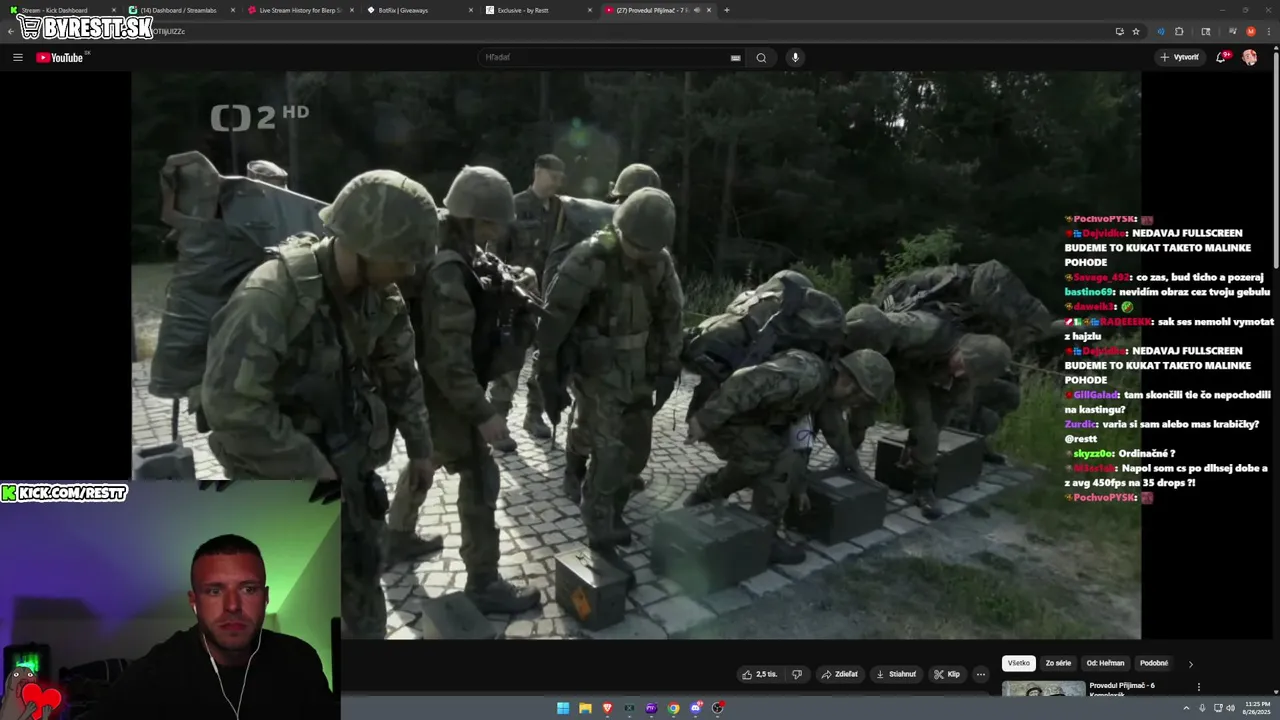Image resolution: width=1280 pixels, height=720 pixels.
Task: Open Provedul Přijímač - 6 thumbnail
Action: coord(1043,690)
